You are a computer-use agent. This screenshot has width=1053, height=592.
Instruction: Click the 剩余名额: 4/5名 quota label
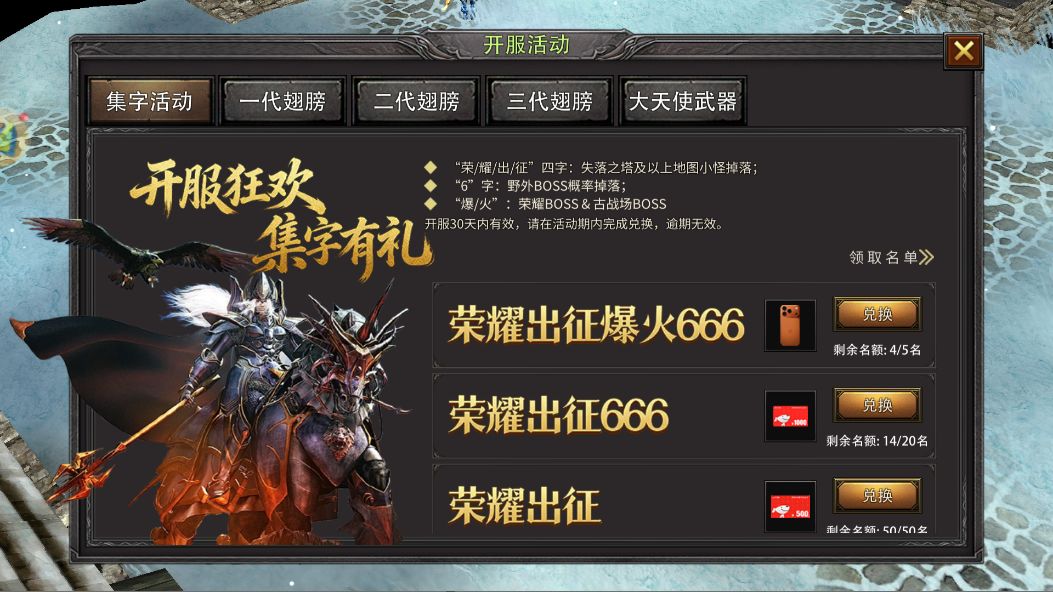pos(877,350)
